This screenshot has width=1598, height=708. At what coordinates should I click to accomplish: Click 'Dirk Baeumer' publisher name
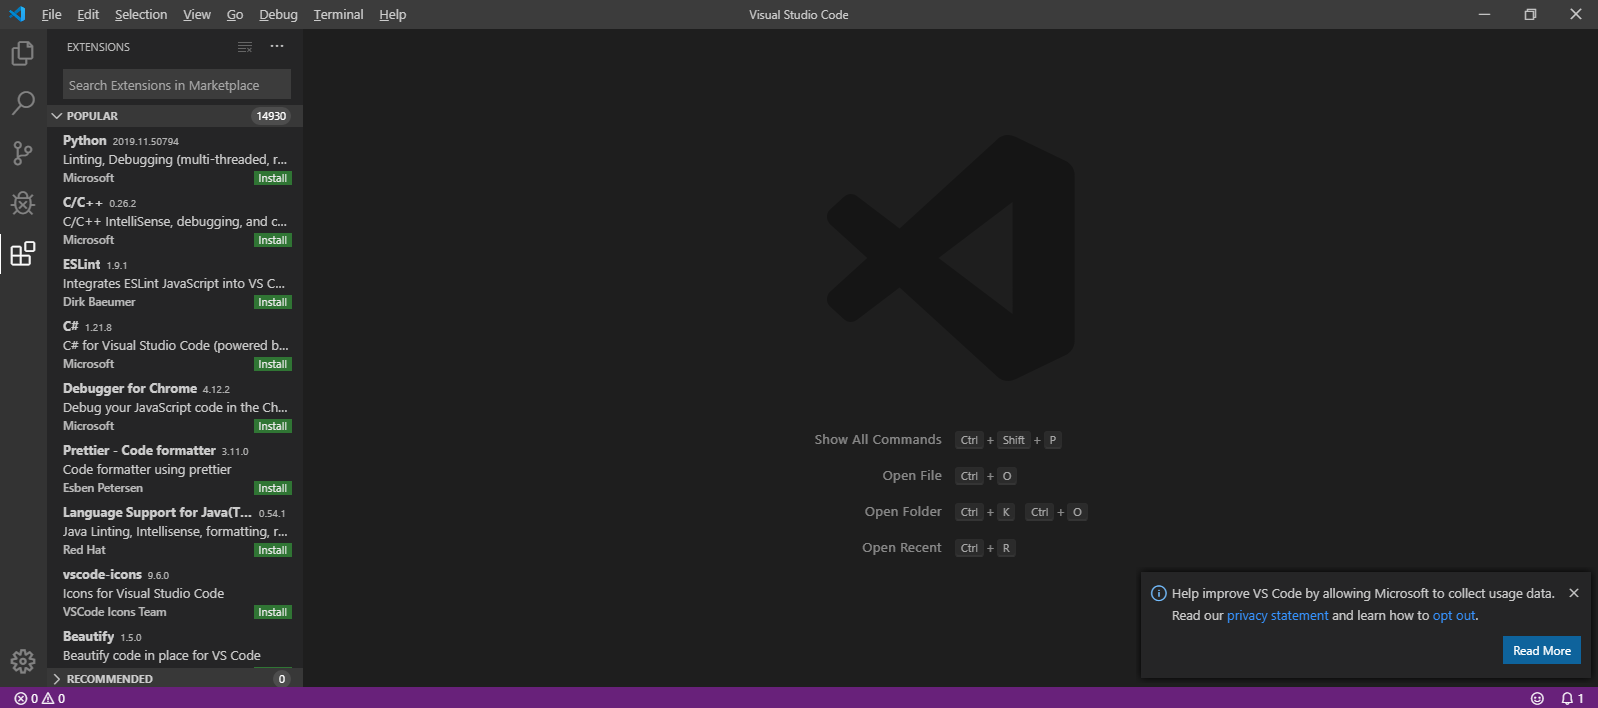click(x=99, y=302)
